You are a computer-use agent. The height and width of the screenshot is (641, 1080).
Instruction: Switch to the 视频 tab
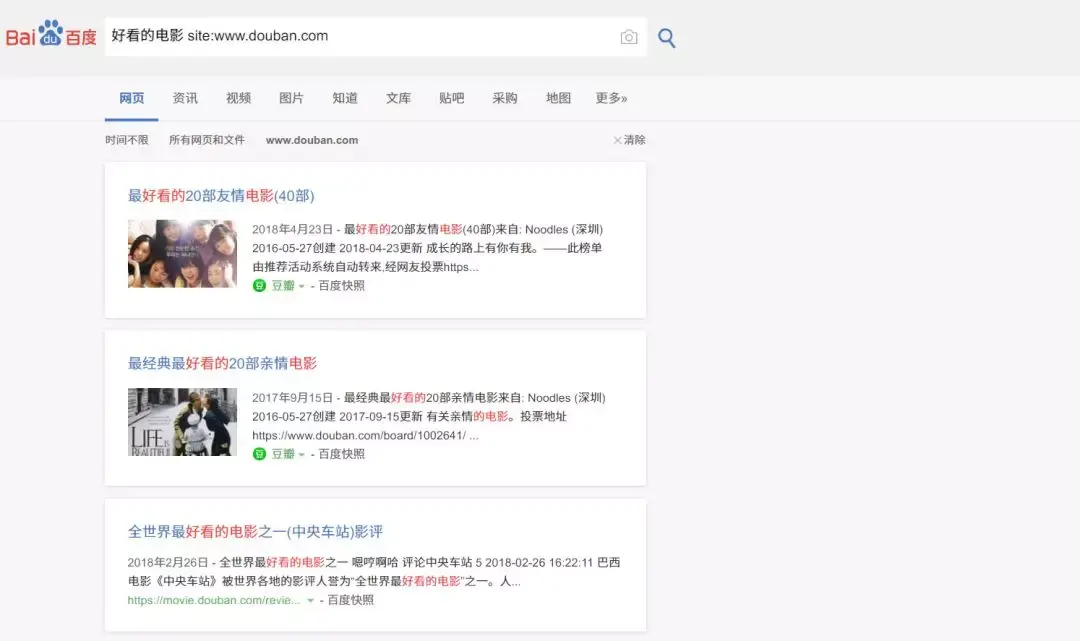(238, 98)
